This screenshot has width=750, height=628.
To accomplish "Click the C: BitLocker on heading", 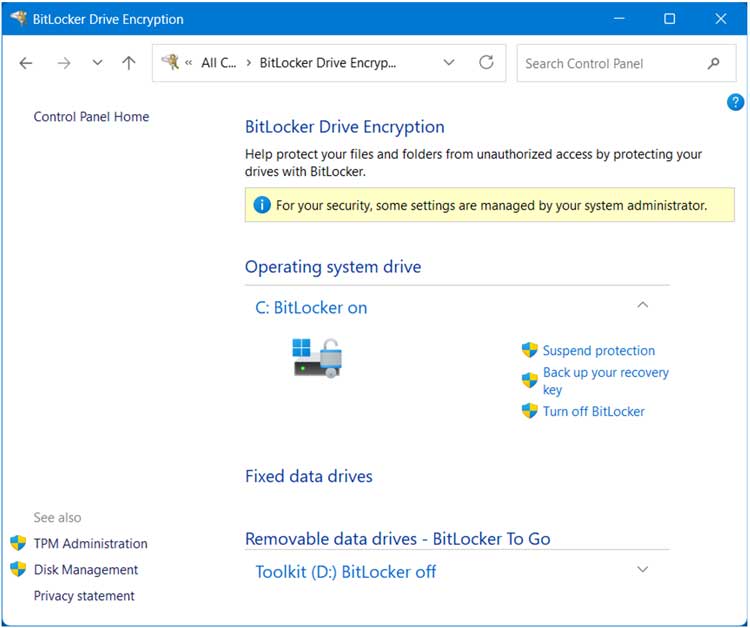I will (x=311, y=308).
